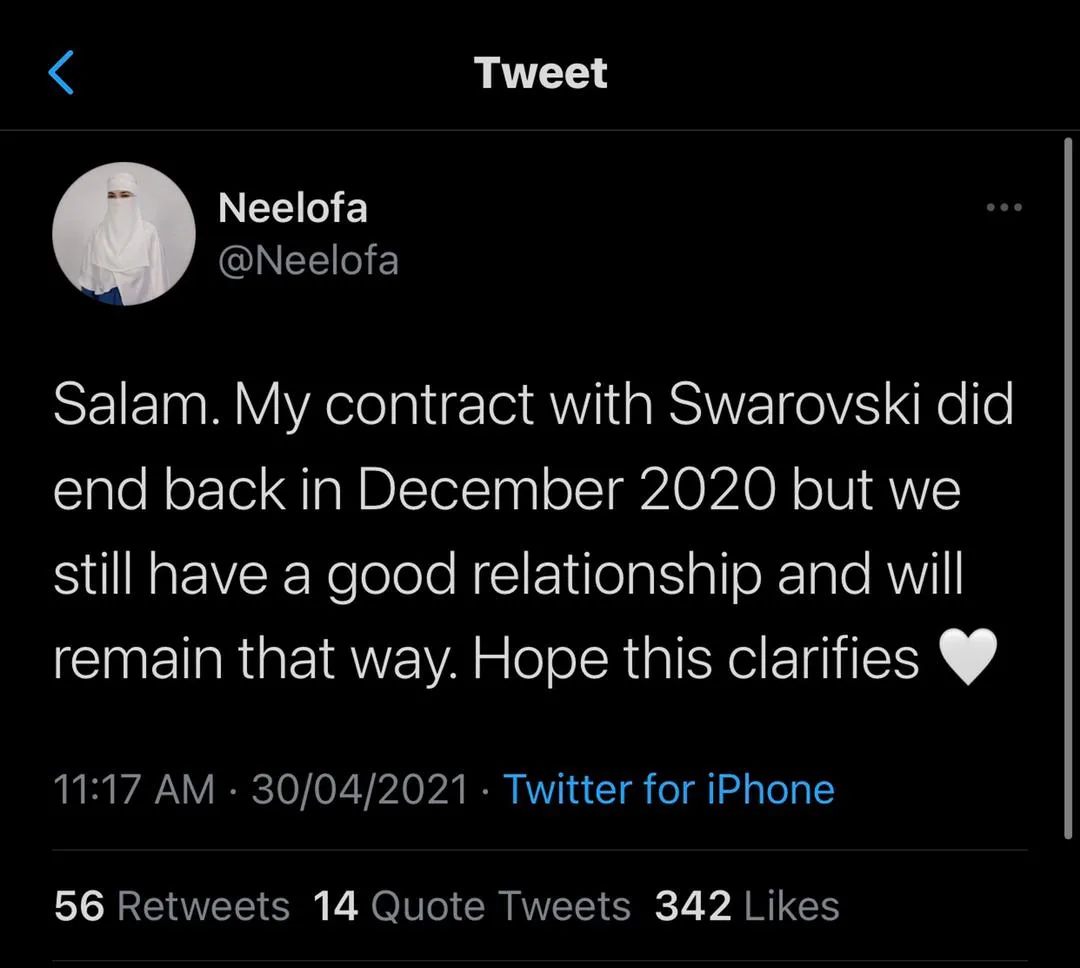Select the 30/04/2021 date

coord(360,789)
